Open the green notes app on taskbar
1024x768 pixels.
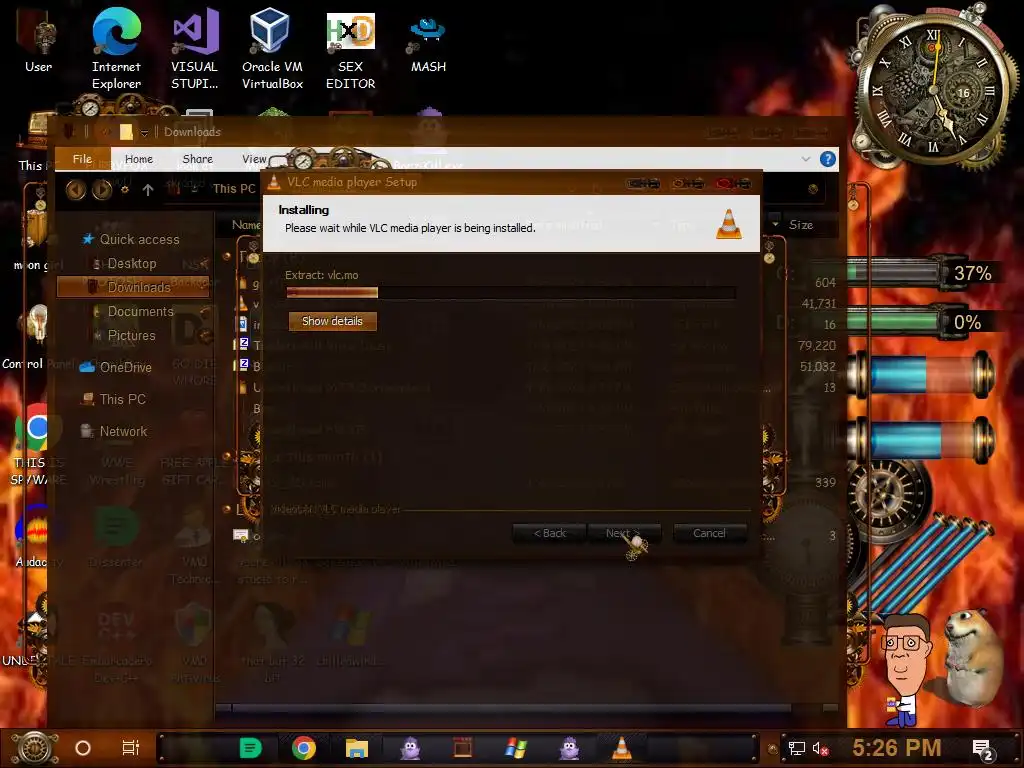250,748
